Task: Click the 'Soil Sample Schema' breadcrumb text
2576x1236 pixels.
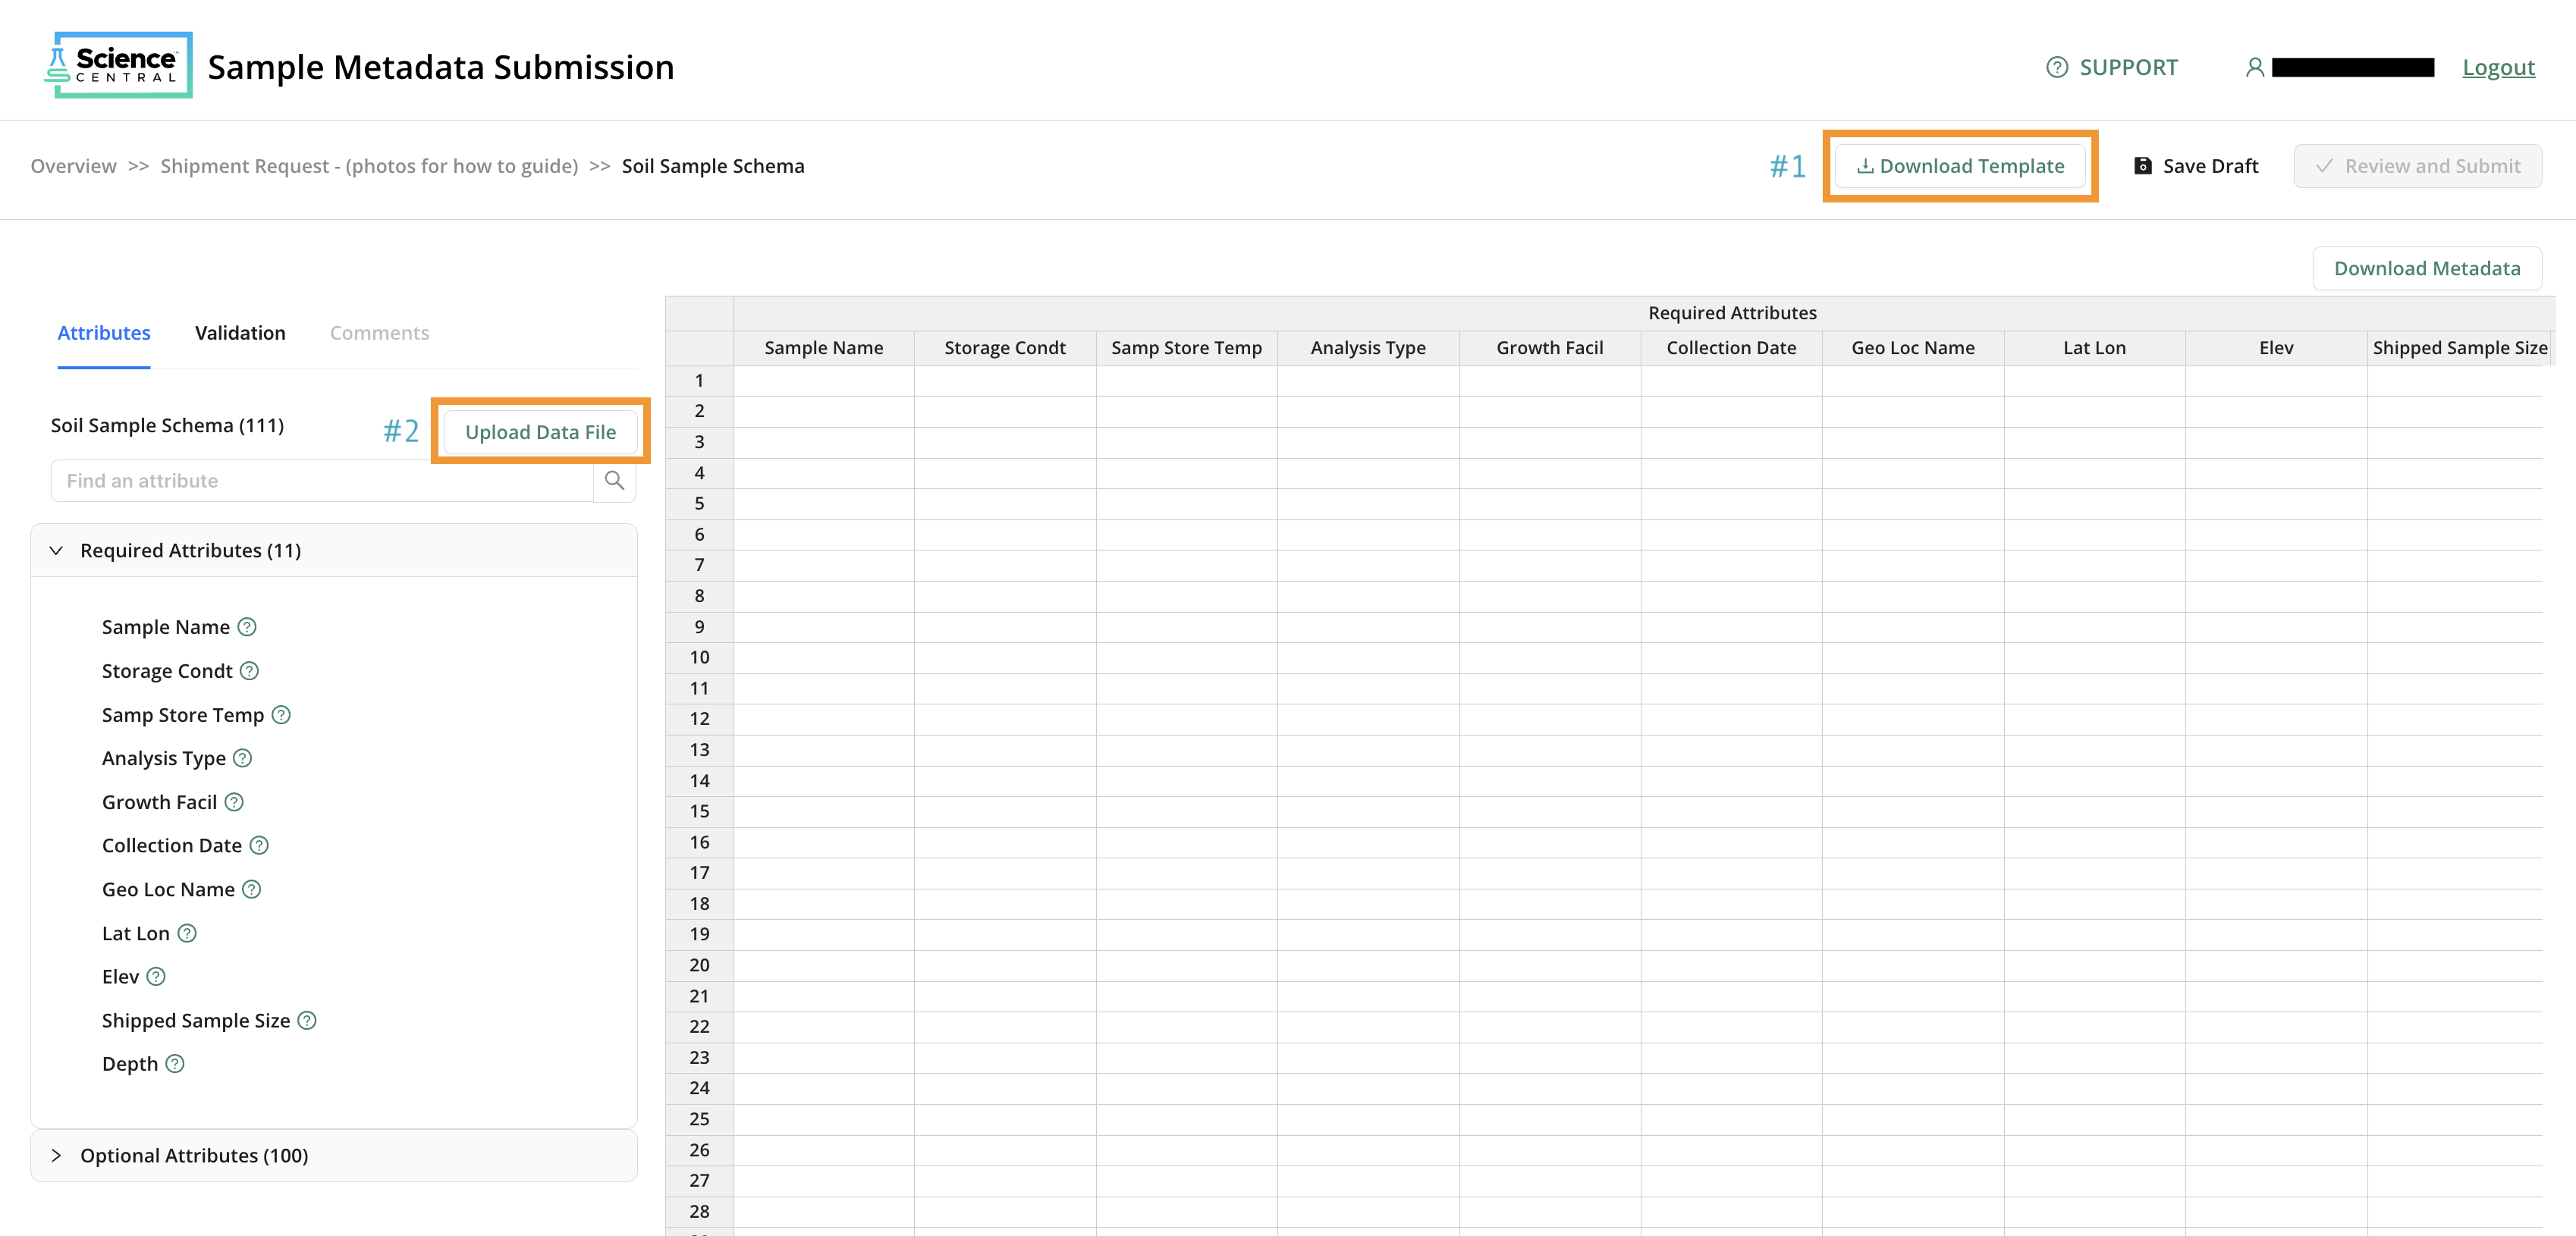Action: [713, 166]
